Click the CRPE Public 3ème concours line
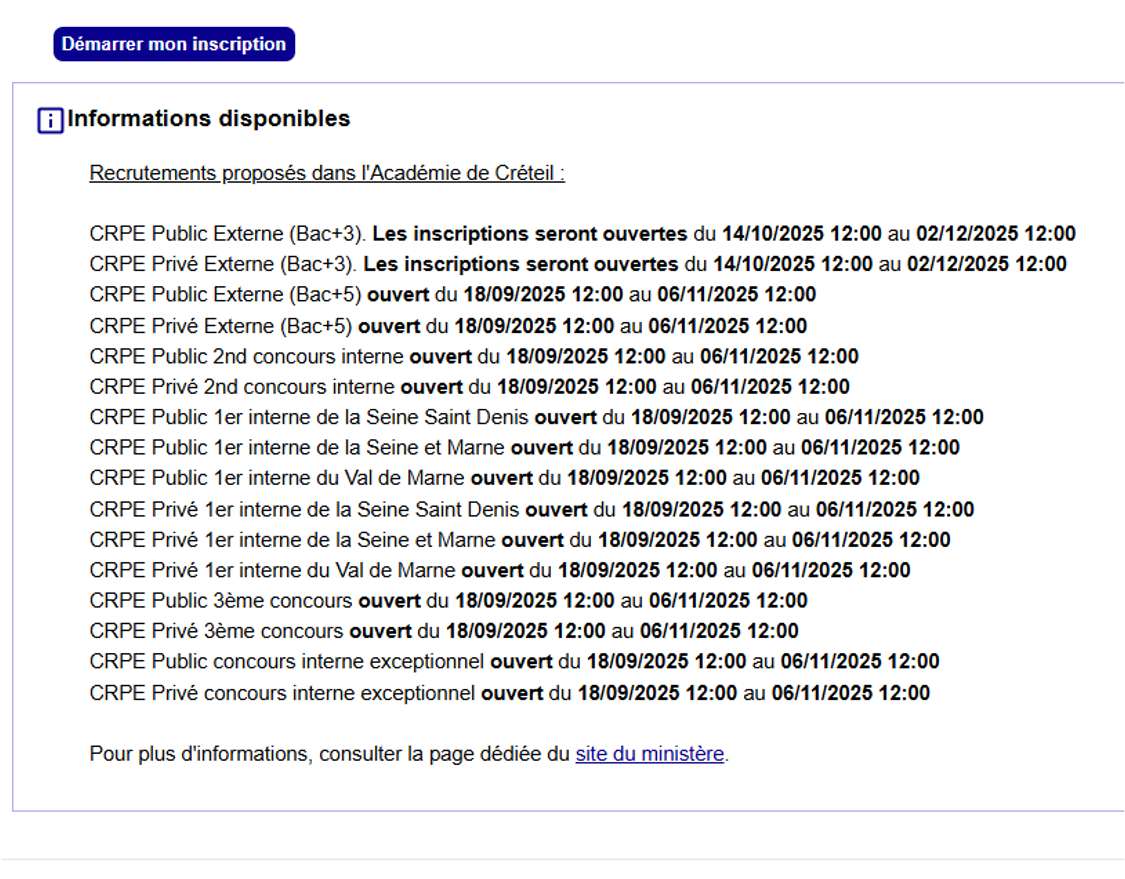 click(448, 601)
